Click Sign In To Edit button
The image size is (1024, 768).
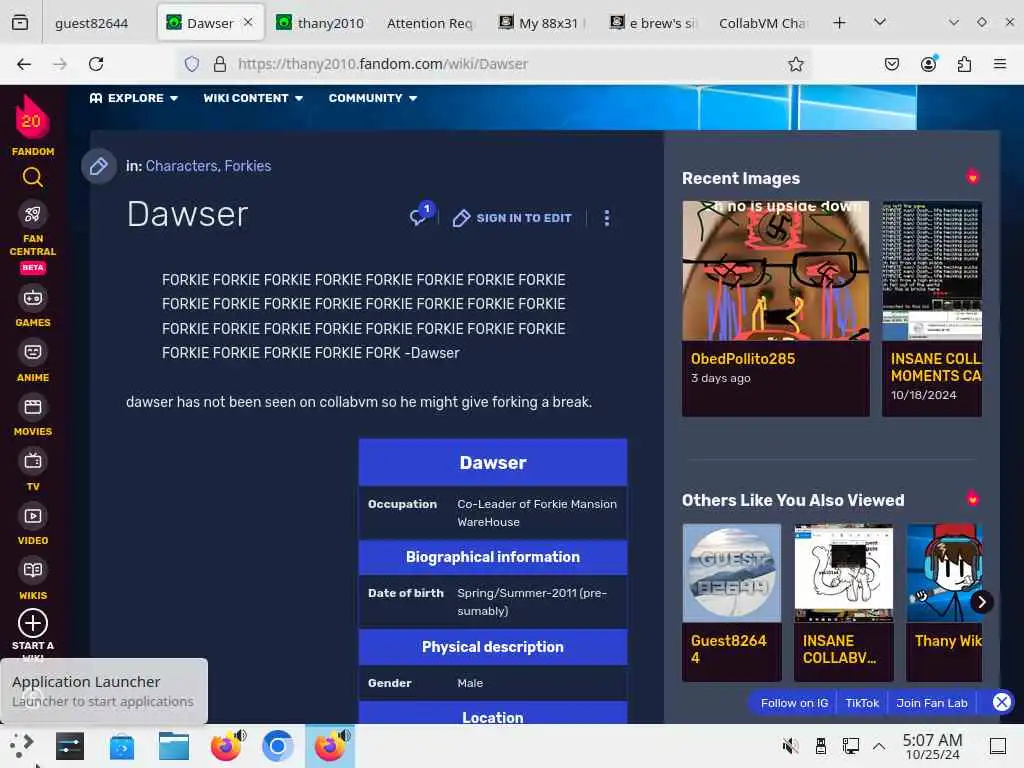click(513, 218)
